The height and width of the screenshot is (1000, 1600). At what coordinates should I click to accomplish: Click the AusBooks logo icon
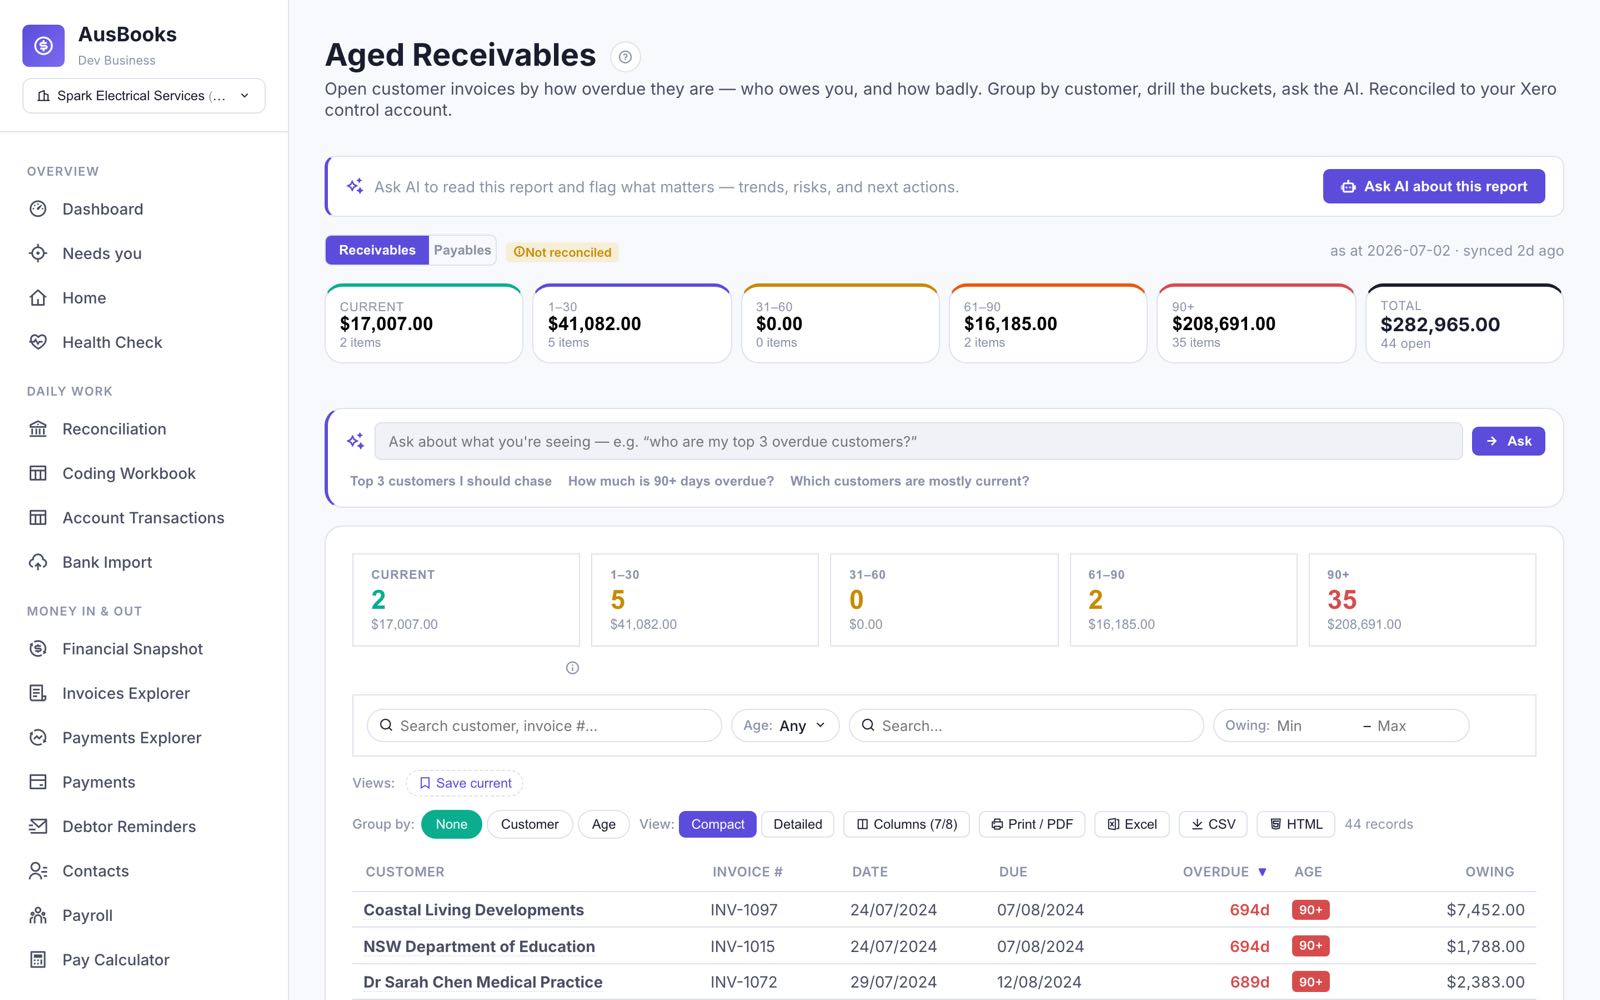43,45
